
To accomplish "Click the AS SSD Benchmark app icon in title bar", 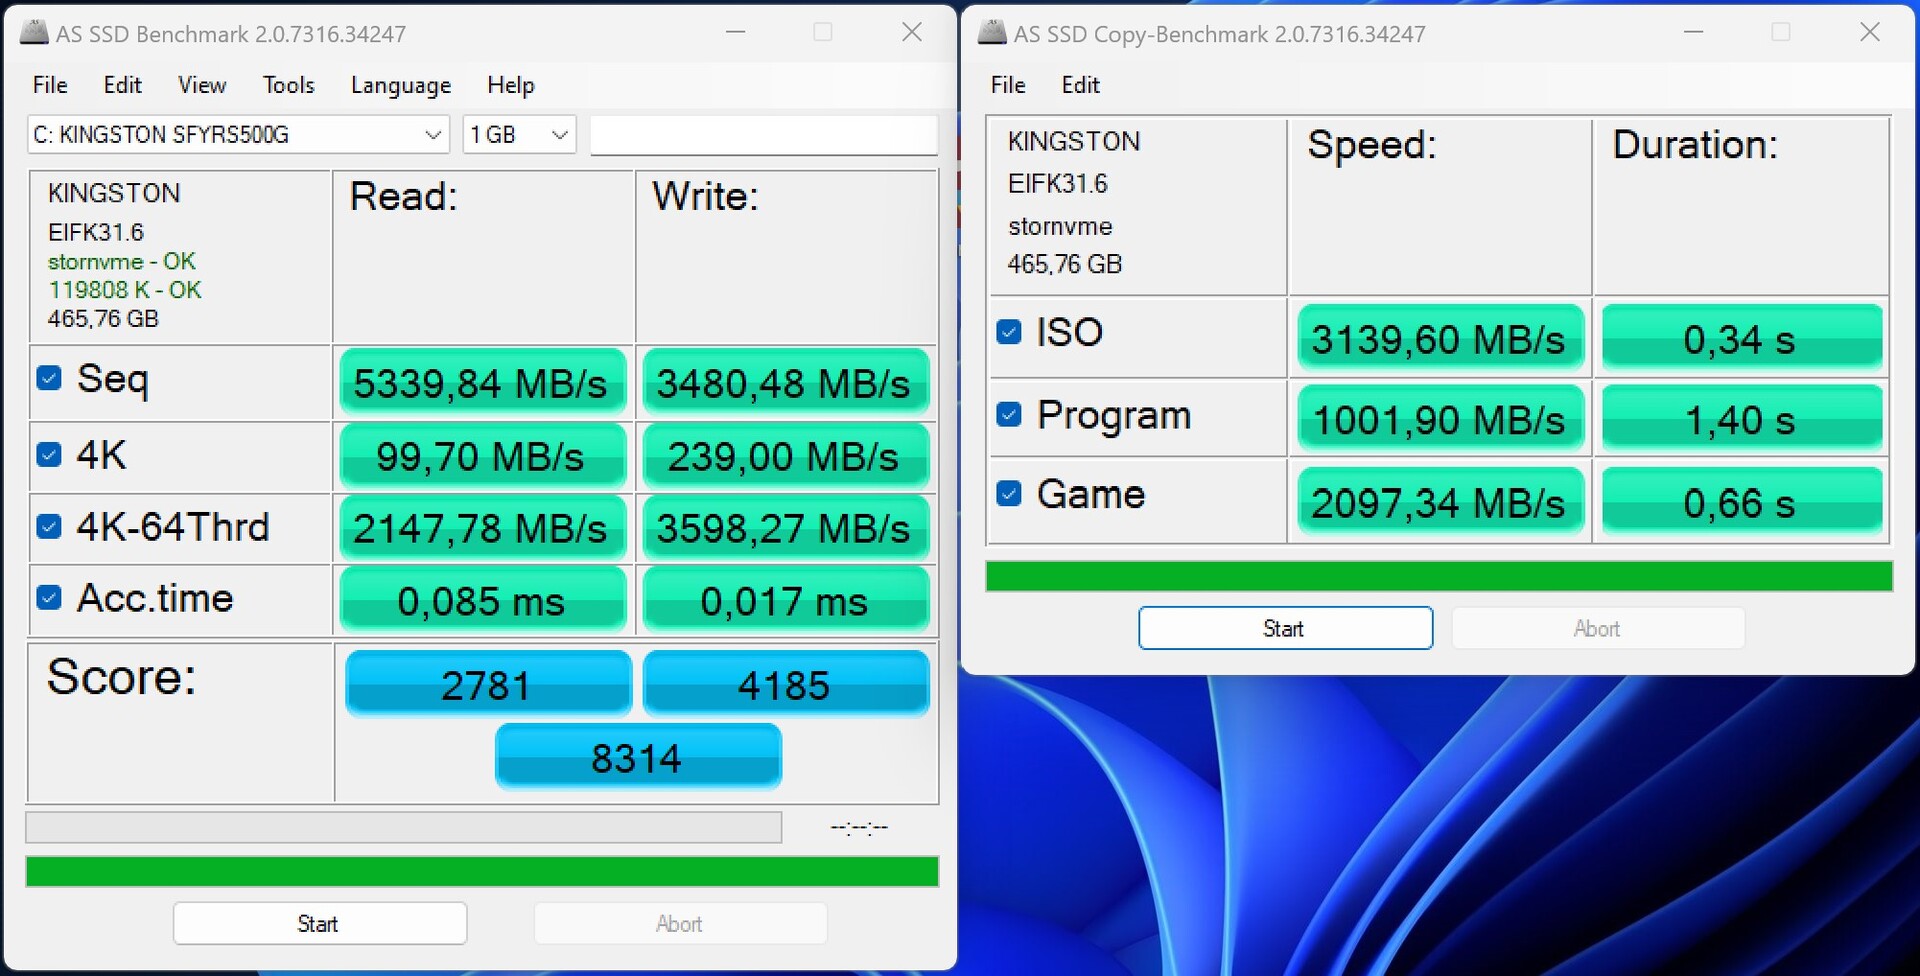I will (34, 33).
